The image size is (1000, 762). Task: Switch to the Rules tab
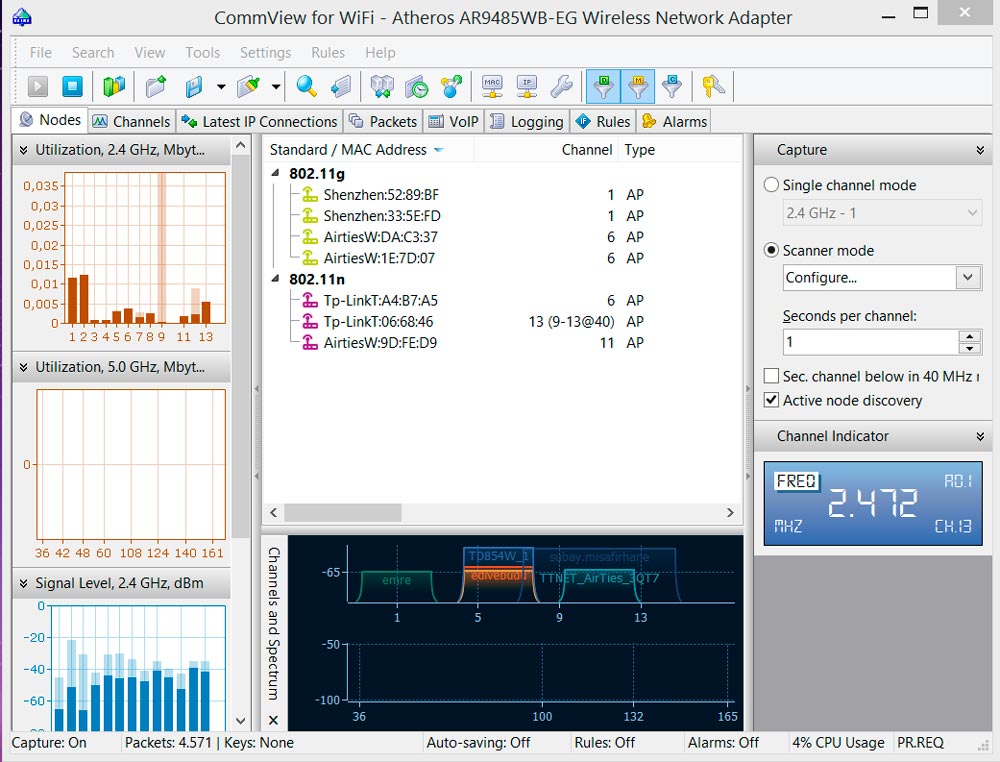click(x=603, y=121)
